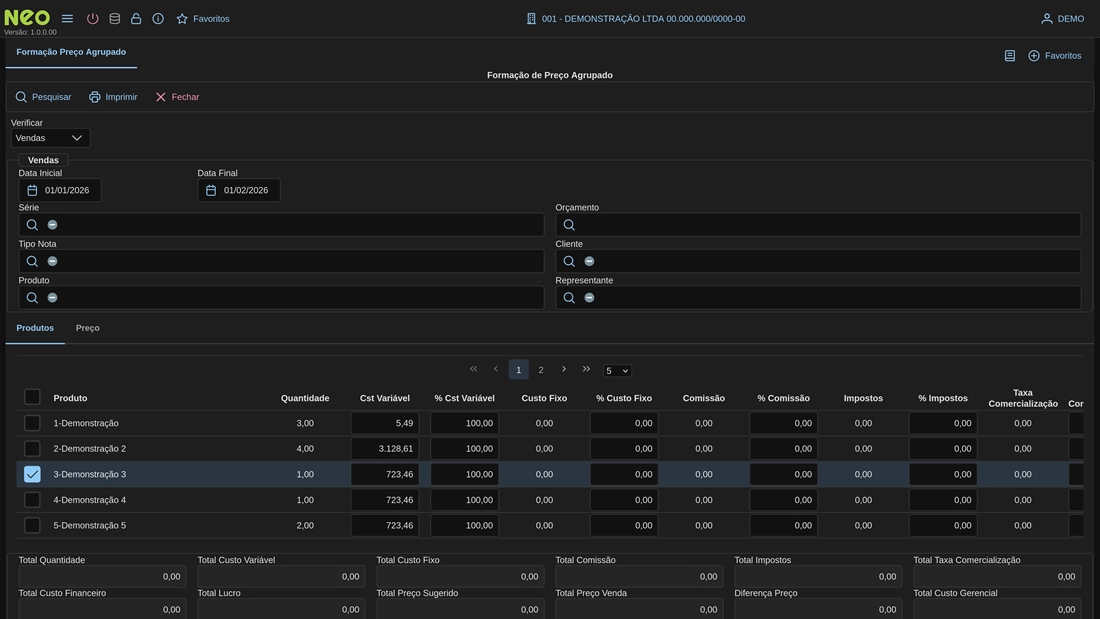Switch to the Preço tab
The width and height of the screenshot is (1100, 619).
click(87, 328)
